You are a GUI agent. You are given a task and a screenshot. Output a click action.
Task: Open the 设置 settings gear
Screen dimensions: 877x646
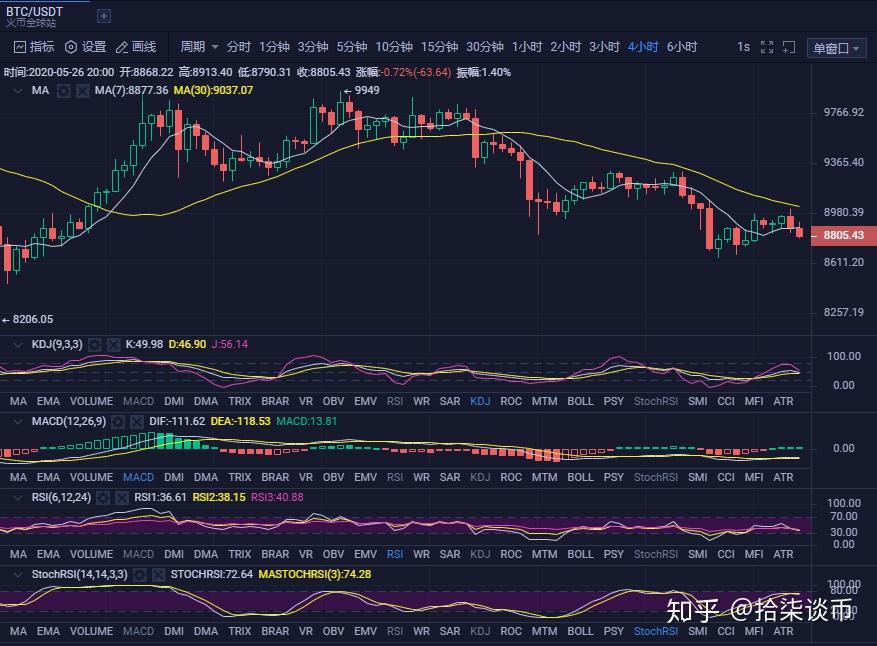coord(71,47)
